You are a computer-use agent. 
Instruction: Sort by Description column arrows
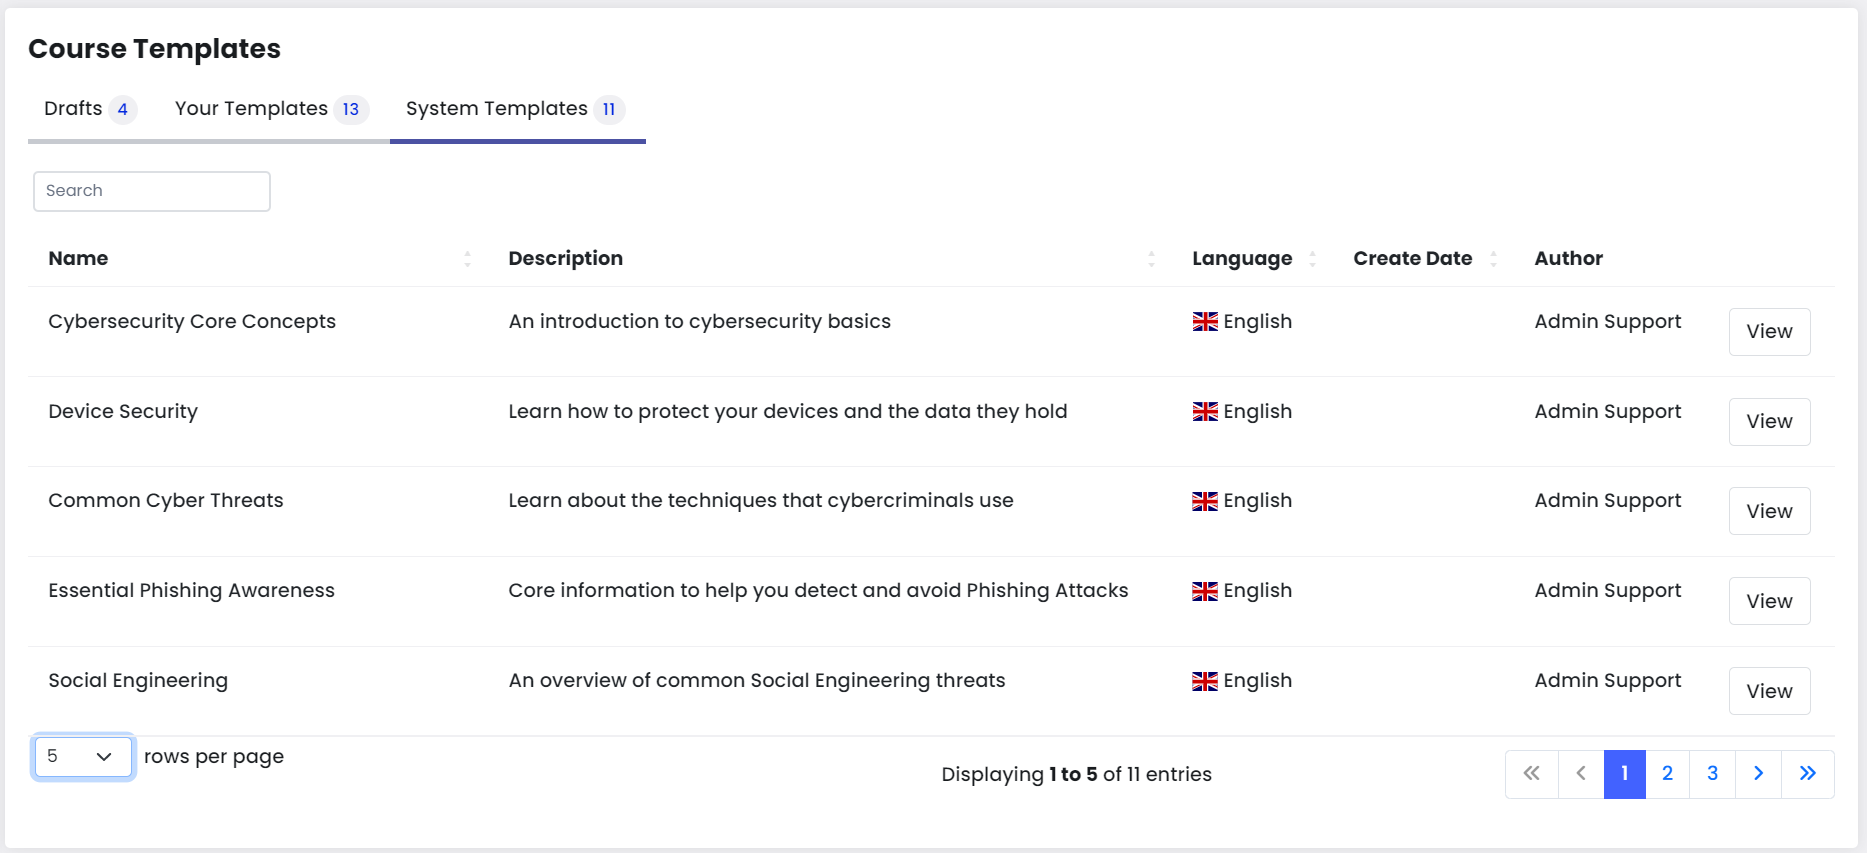click(x=1151, y=259)
